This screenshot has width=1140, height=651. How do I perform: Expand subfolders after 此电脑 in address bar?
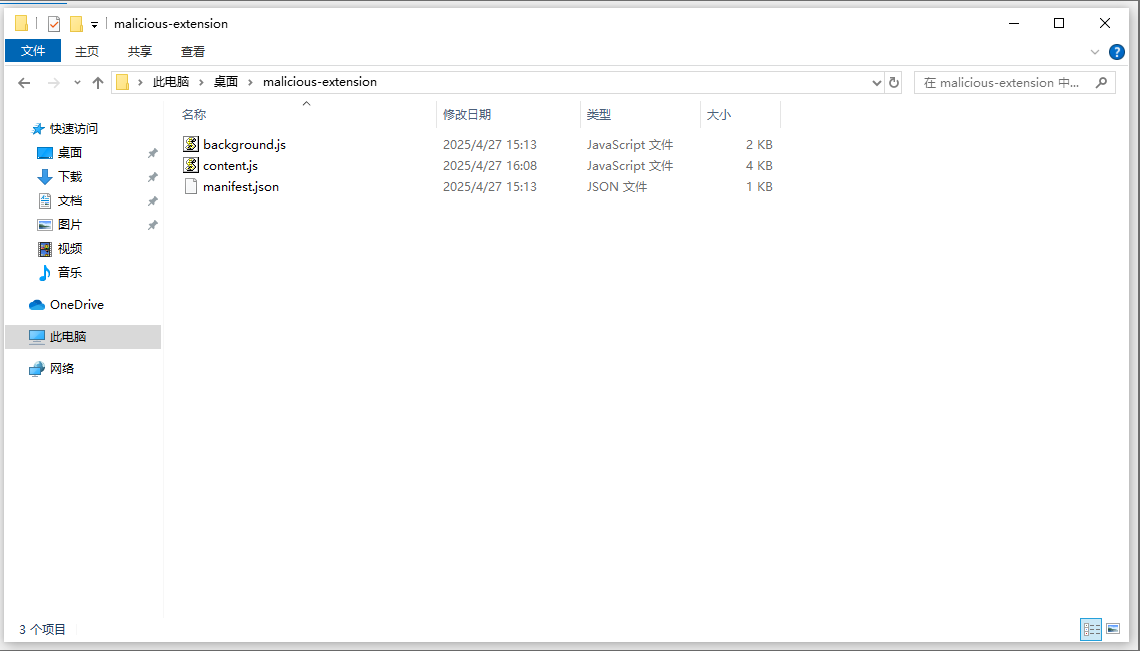click(x=201, y=82)
